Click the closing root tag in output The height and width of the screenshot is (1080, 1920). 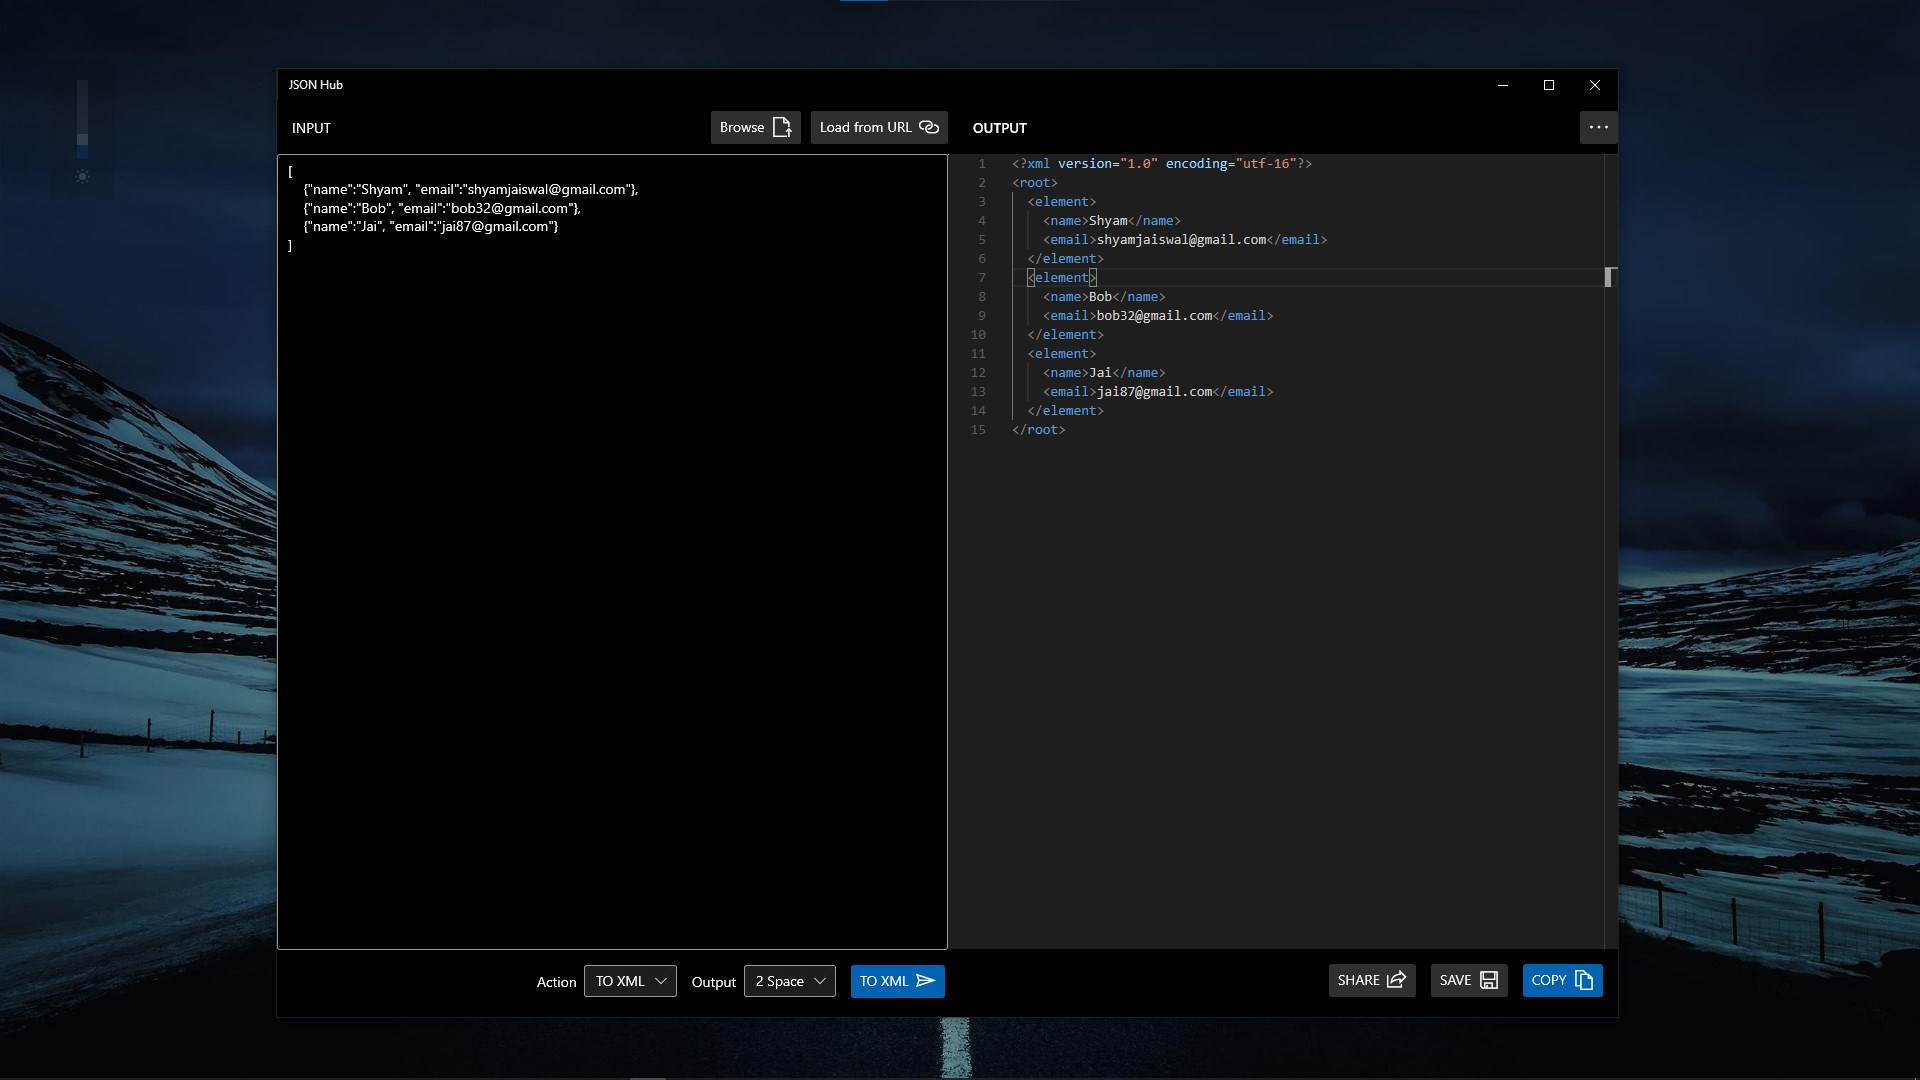pos(1039,430)
